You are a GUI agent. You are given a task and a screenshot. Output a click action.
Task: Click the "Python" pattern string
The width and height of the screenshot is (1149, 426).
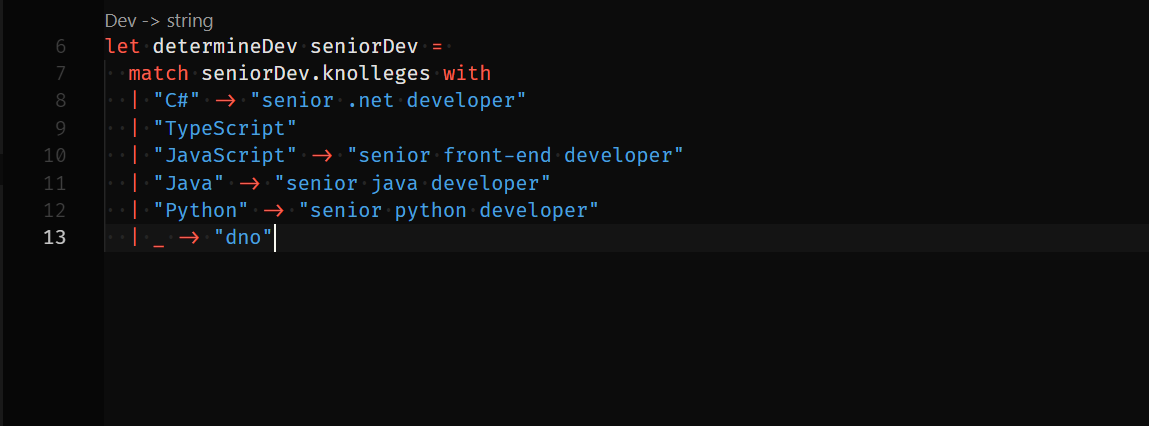tap(201, 210)
